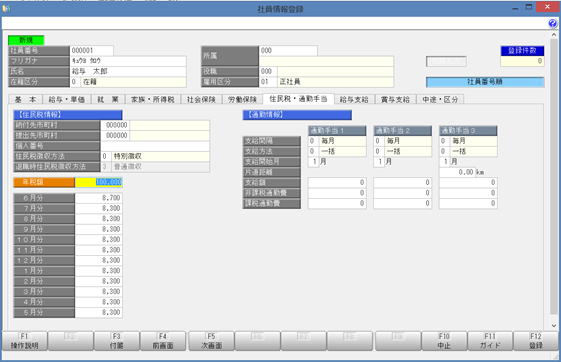
Task: Edit the 12月分 tax amount field
Action: pos(99,260)
